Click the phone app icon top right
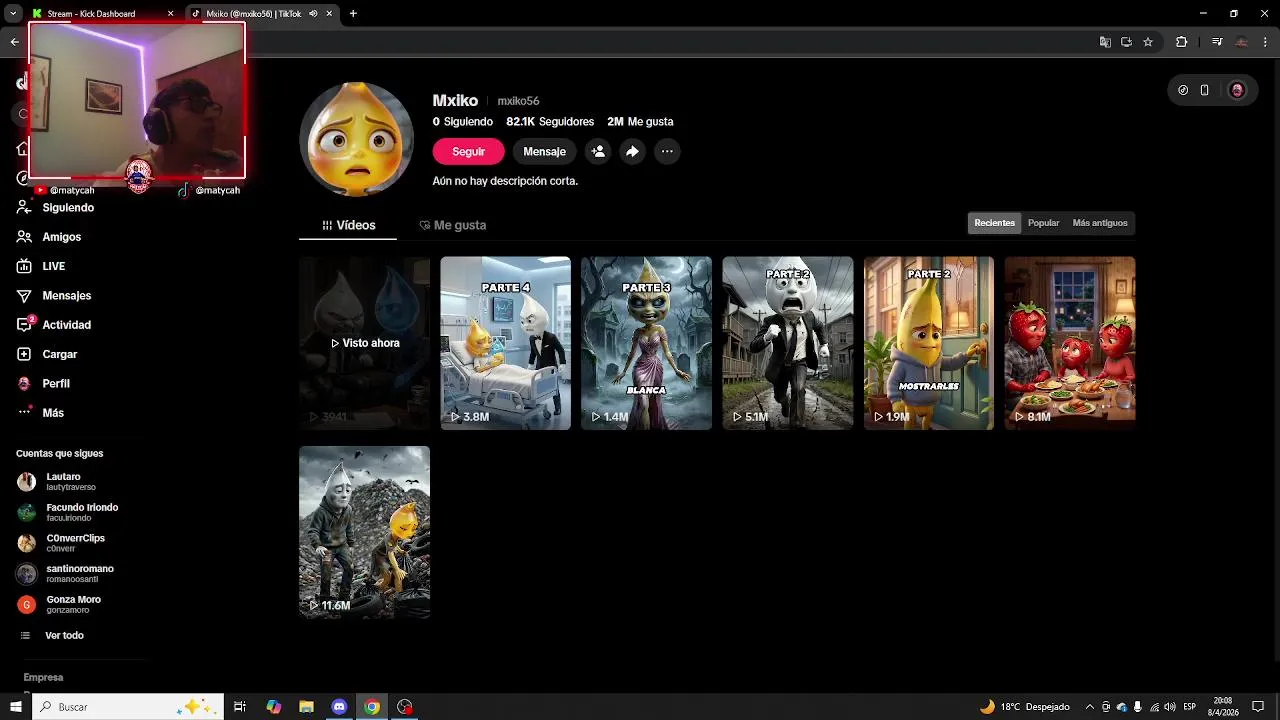The image size is (1280, 720). point(1205,90)
